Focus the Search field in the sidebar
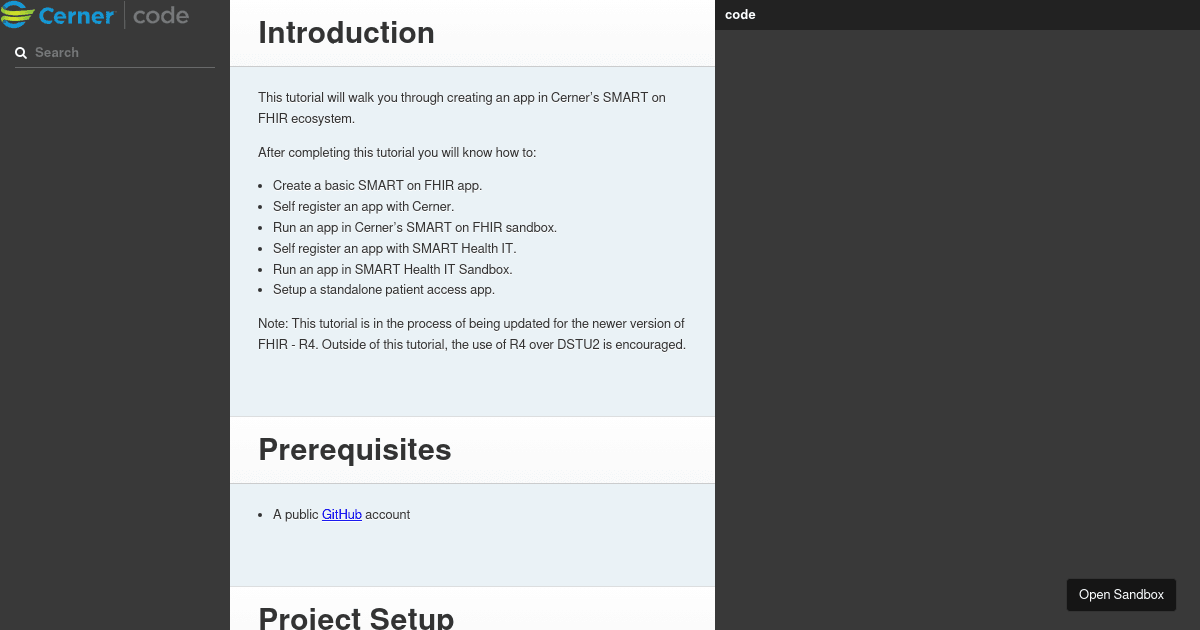This screenshot has width=1200, height=630. tap(115, 52)
